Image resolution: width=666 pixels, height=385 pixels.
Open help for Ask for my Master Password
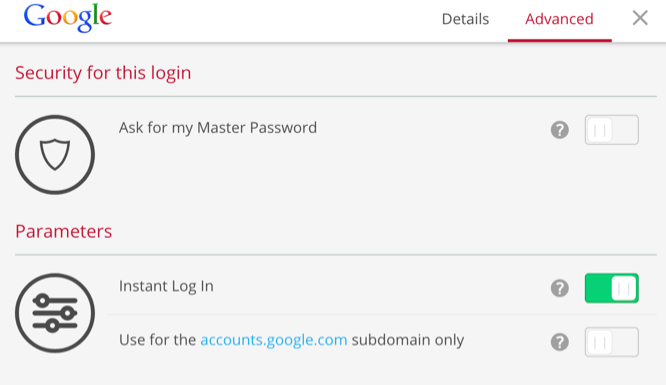(x=560, y=130)
